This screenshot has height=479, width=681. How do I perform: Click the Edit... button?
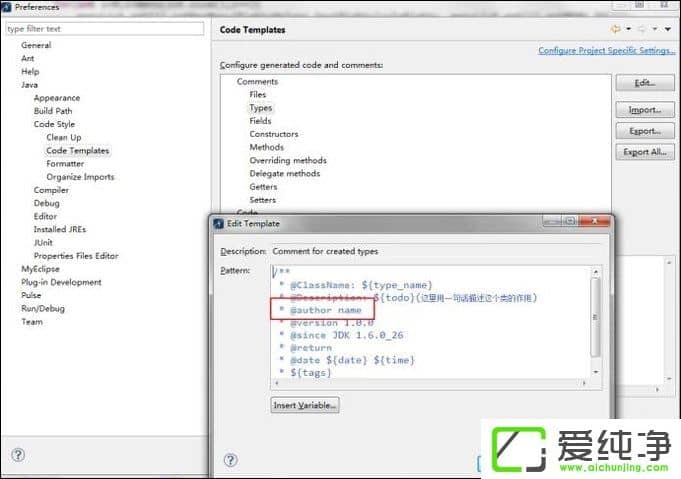point(645,83)
